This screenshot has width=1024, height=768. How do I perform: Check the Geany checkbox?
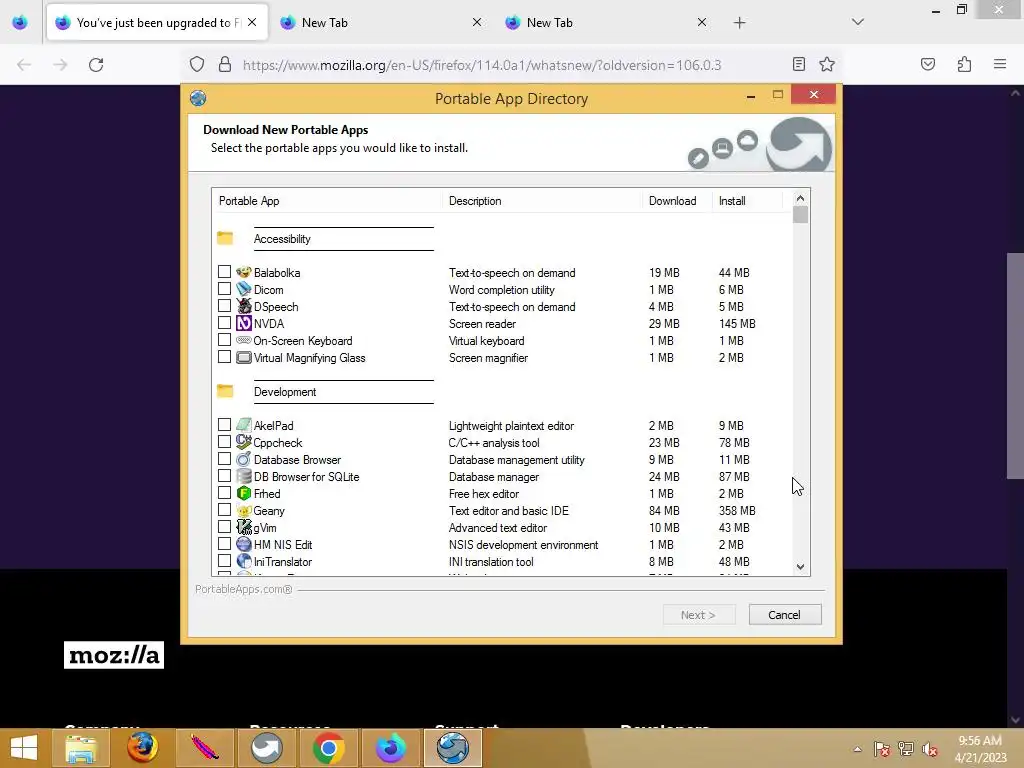click(x=224, y=510)
